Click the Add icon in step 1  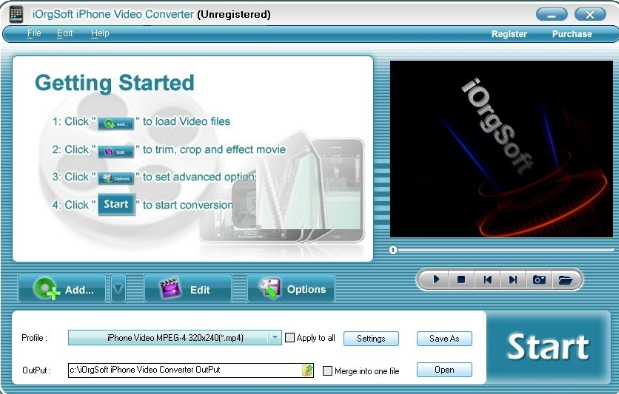point(116,124)
